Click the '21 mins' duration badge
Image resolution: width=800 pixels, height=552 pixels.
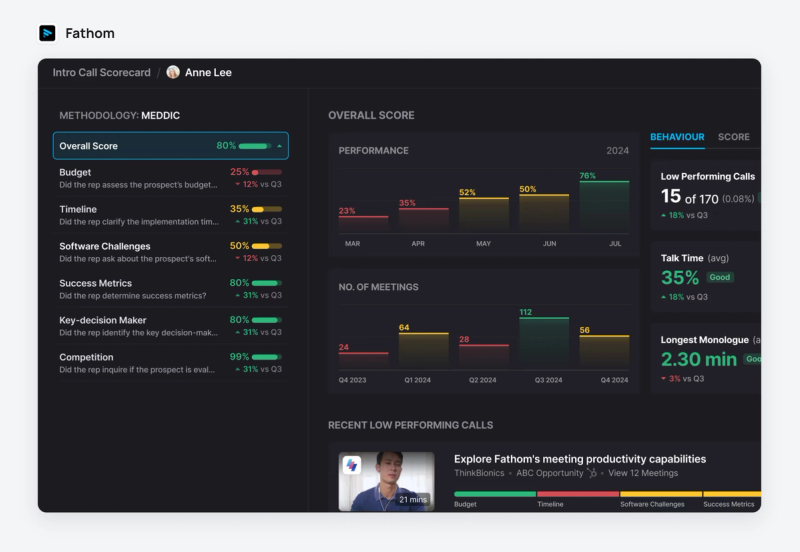coord(413,499)
